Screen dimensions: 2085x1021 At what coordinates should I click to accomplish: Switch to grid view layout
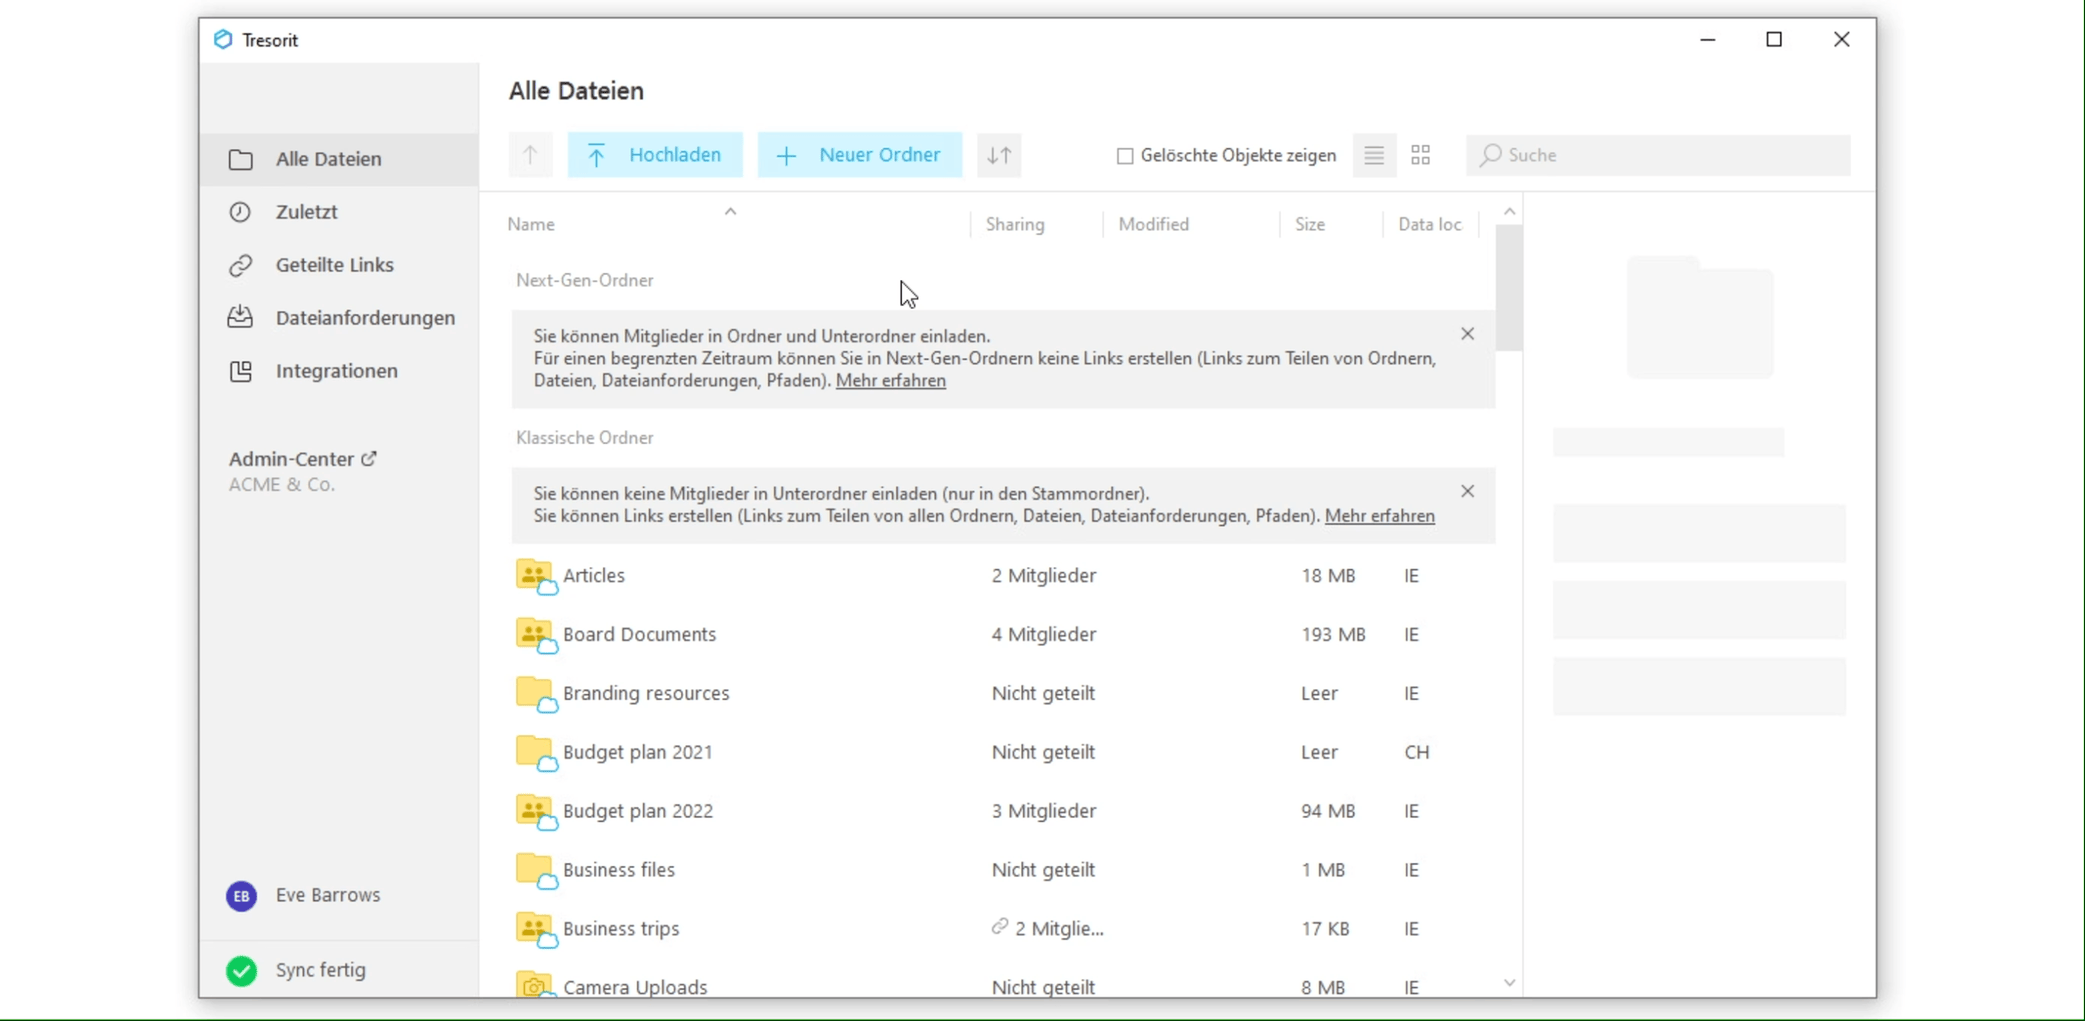click(x=1420, y=155)
